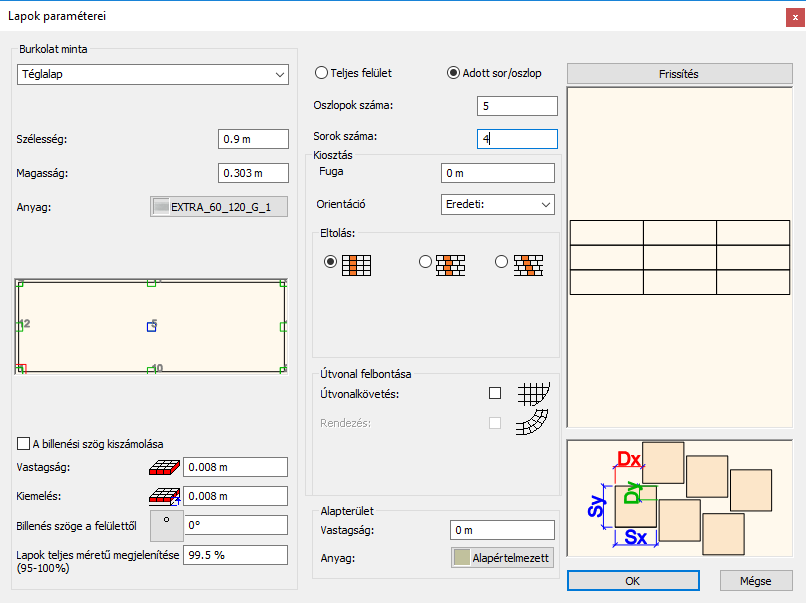The width and height of the screenshot is (806, 603).
Task: Click the green right-middle handle of tile preview
Action: tap(283, 326)
